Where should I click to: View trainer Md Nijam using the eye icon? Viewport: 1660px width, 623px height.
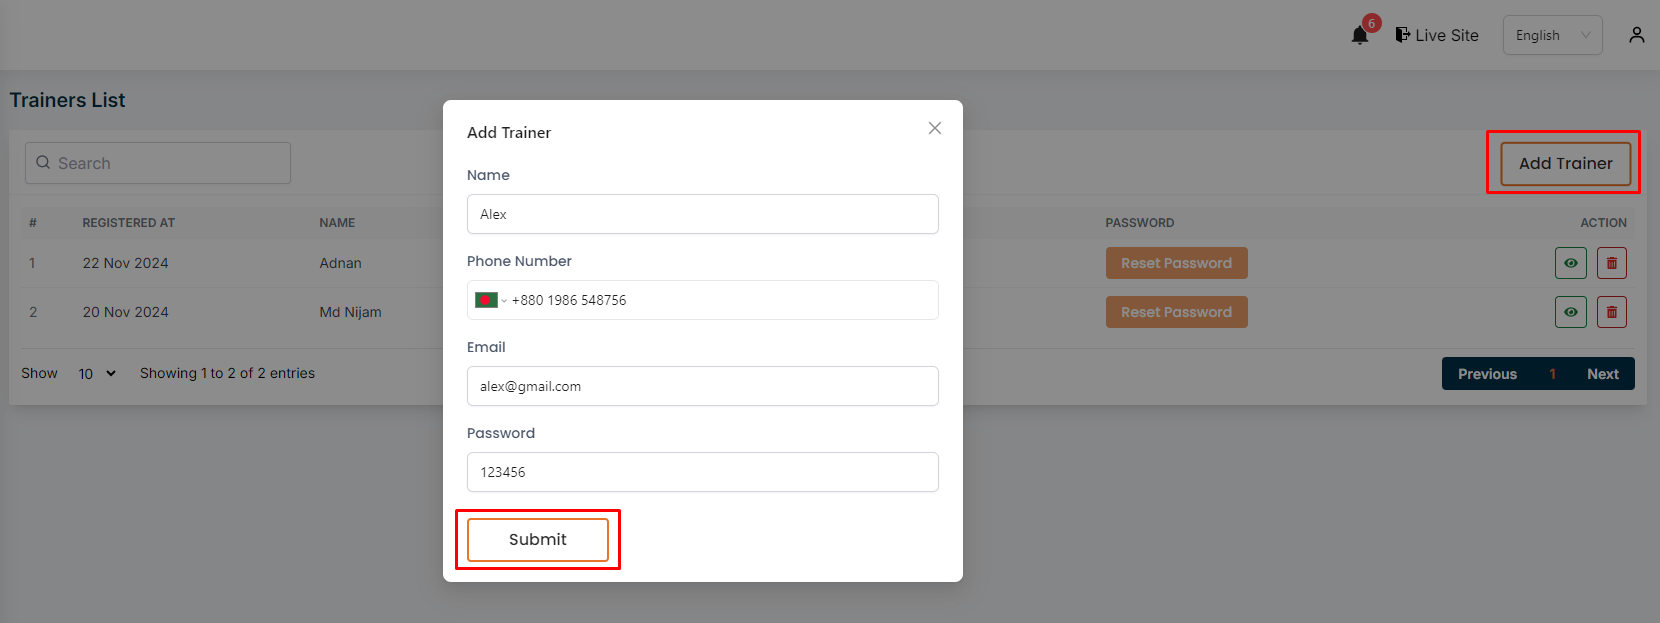(1571, 311)
